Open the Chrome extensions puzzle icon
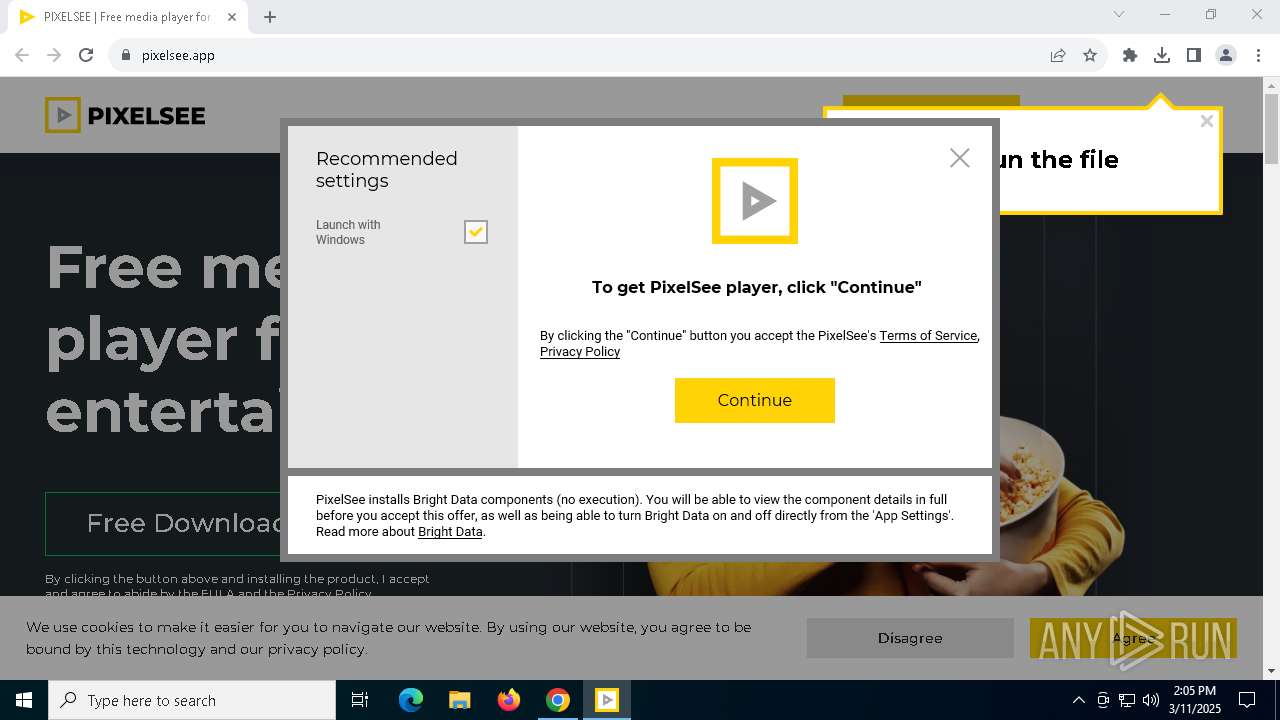This screenshot has width=1280, height=720. point(1130,55)
